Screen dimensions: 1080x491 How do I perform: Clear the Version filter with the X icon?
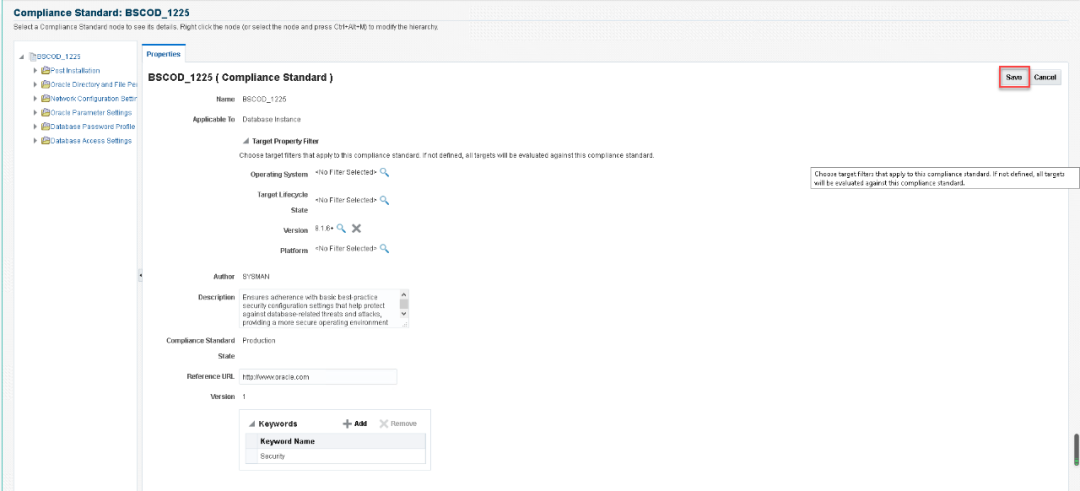click(356, 229)
